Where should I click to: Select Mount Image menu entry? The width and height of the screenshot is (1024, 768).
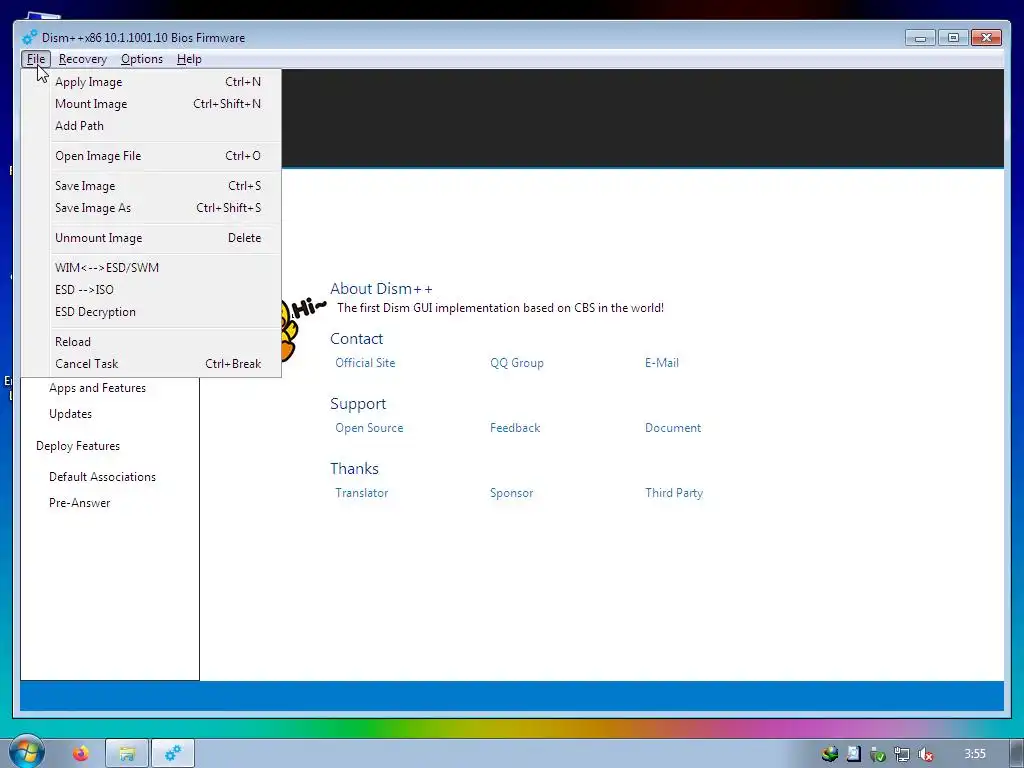point(157,104)
